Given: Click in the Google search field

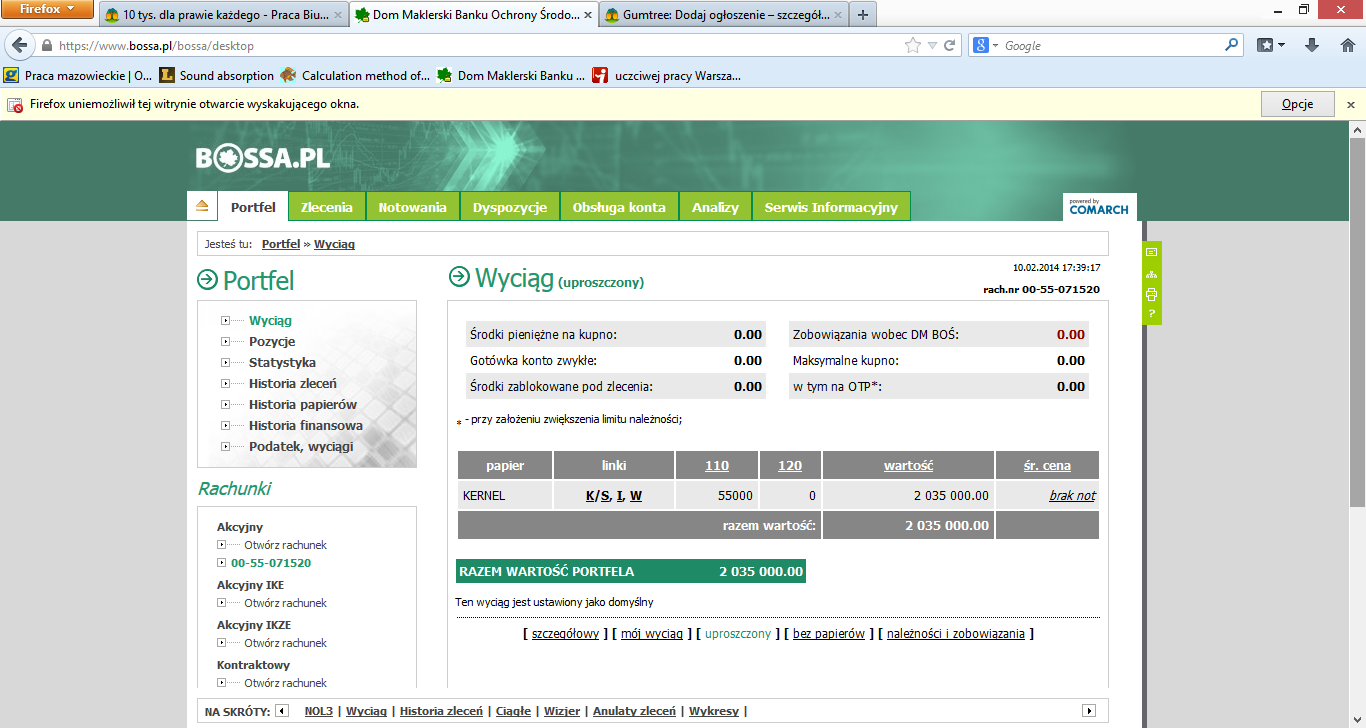Looking at the screenshot, I should (x=1110, y=45).
